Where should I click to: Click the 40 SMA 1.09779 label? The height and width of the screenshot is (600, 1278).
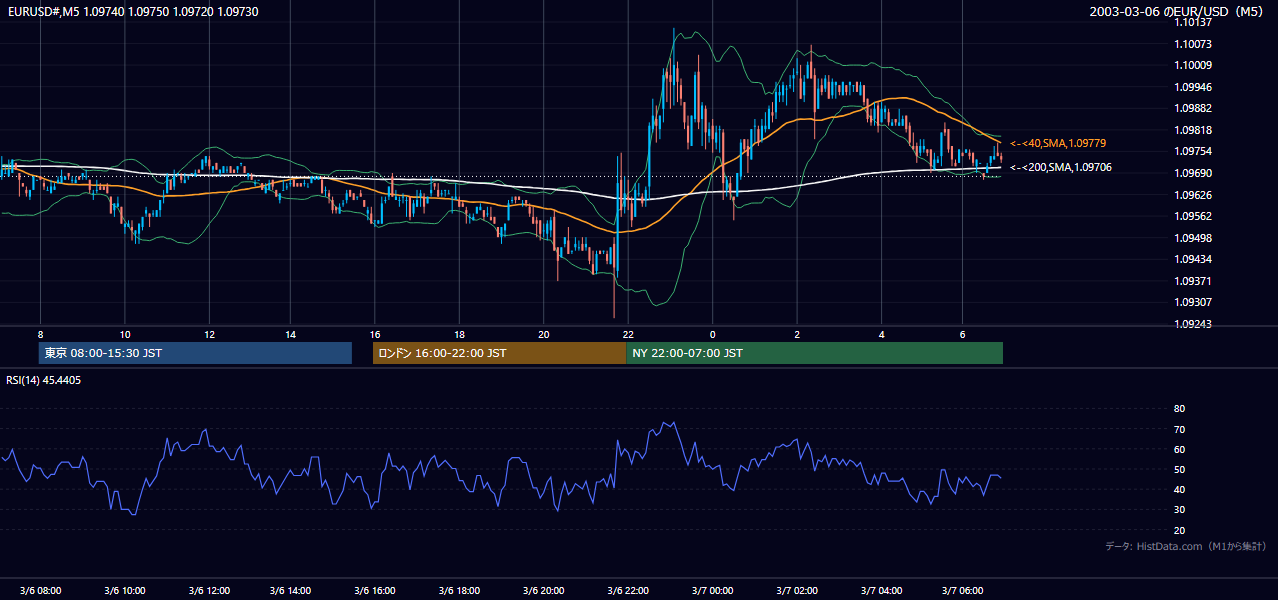1058,144
